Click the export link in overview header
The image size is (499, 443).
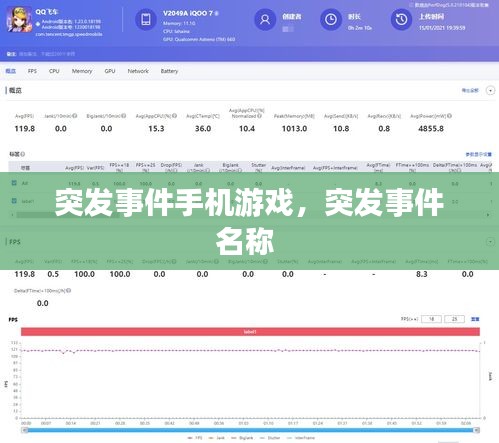[x=470, y=90]
